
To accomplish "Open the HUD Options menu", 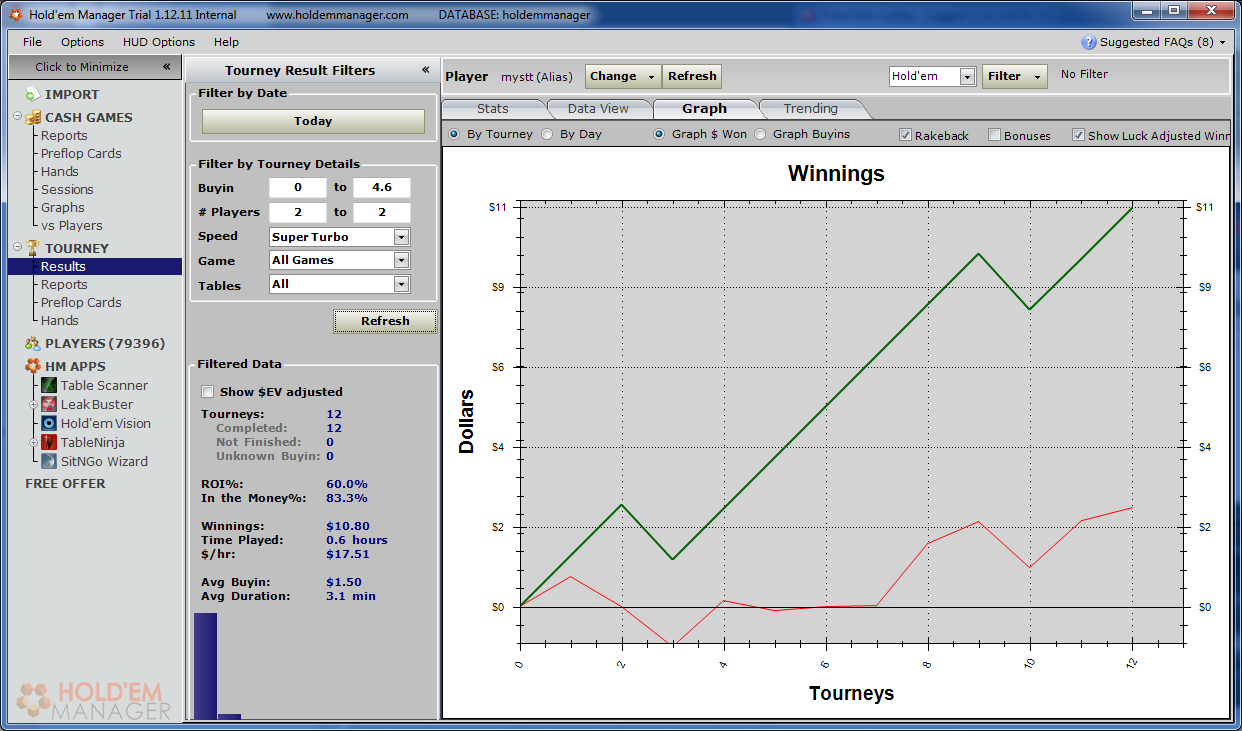I will [159, 42].
